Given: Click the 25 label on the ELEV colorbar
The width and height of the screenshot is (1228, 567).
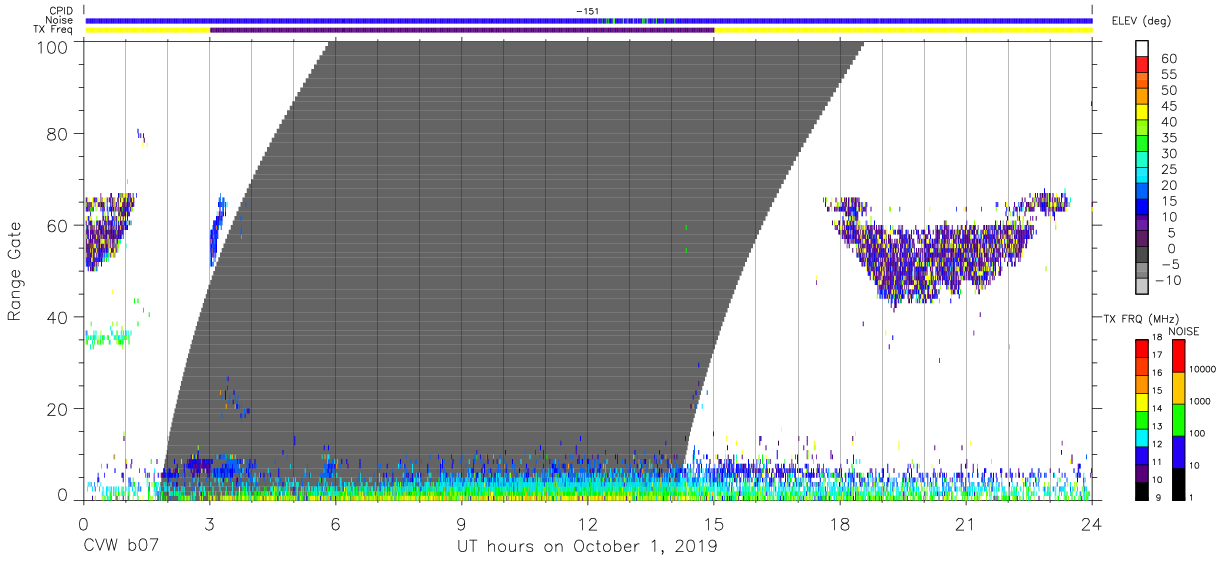Looking at the screenshot, I should (x=1169, y=169).
